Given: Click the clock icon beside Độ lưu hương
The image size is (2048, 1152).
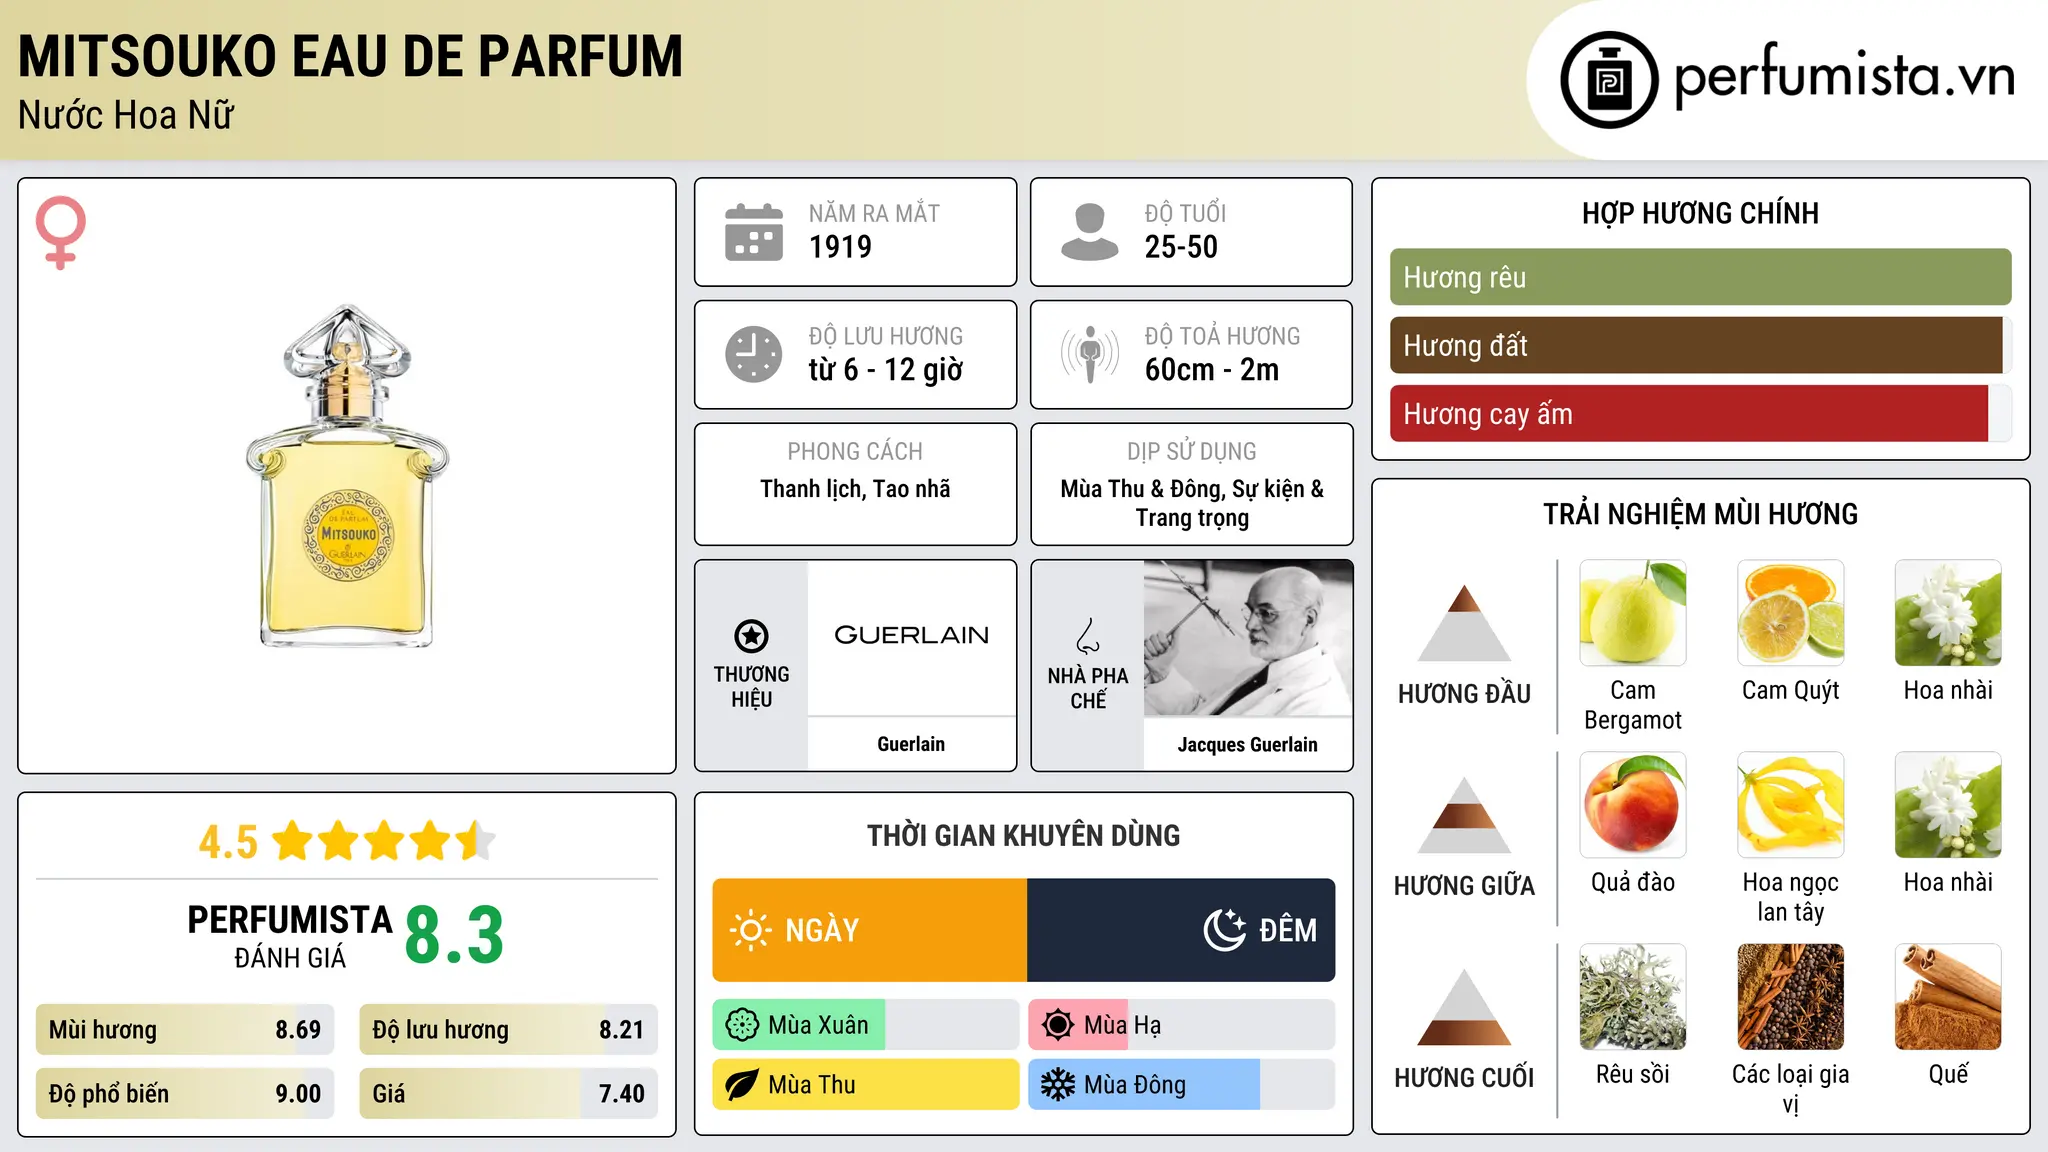Looking at the screenshot, I should 754,354.
